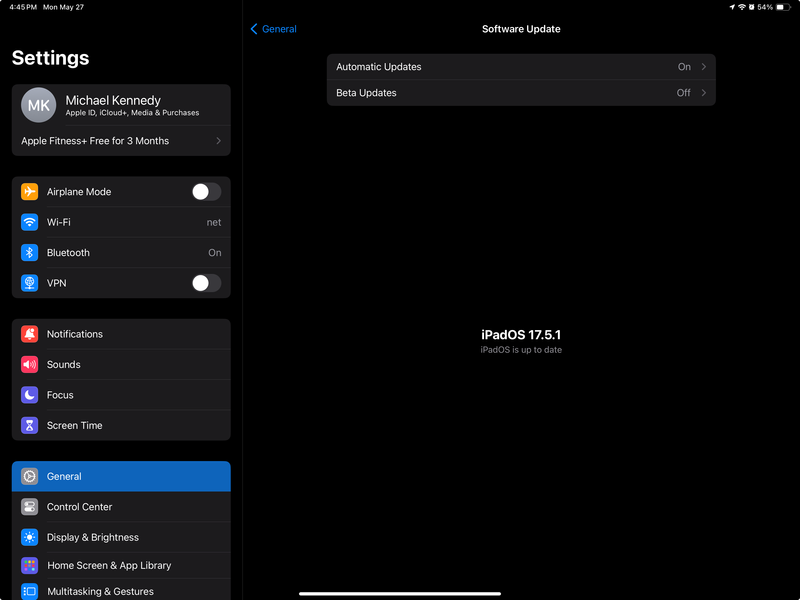The height and width of the screenshot is (600, 800).
Task: Tap the Wi-Fi icon in sidebar
Action: pos(30,222)
